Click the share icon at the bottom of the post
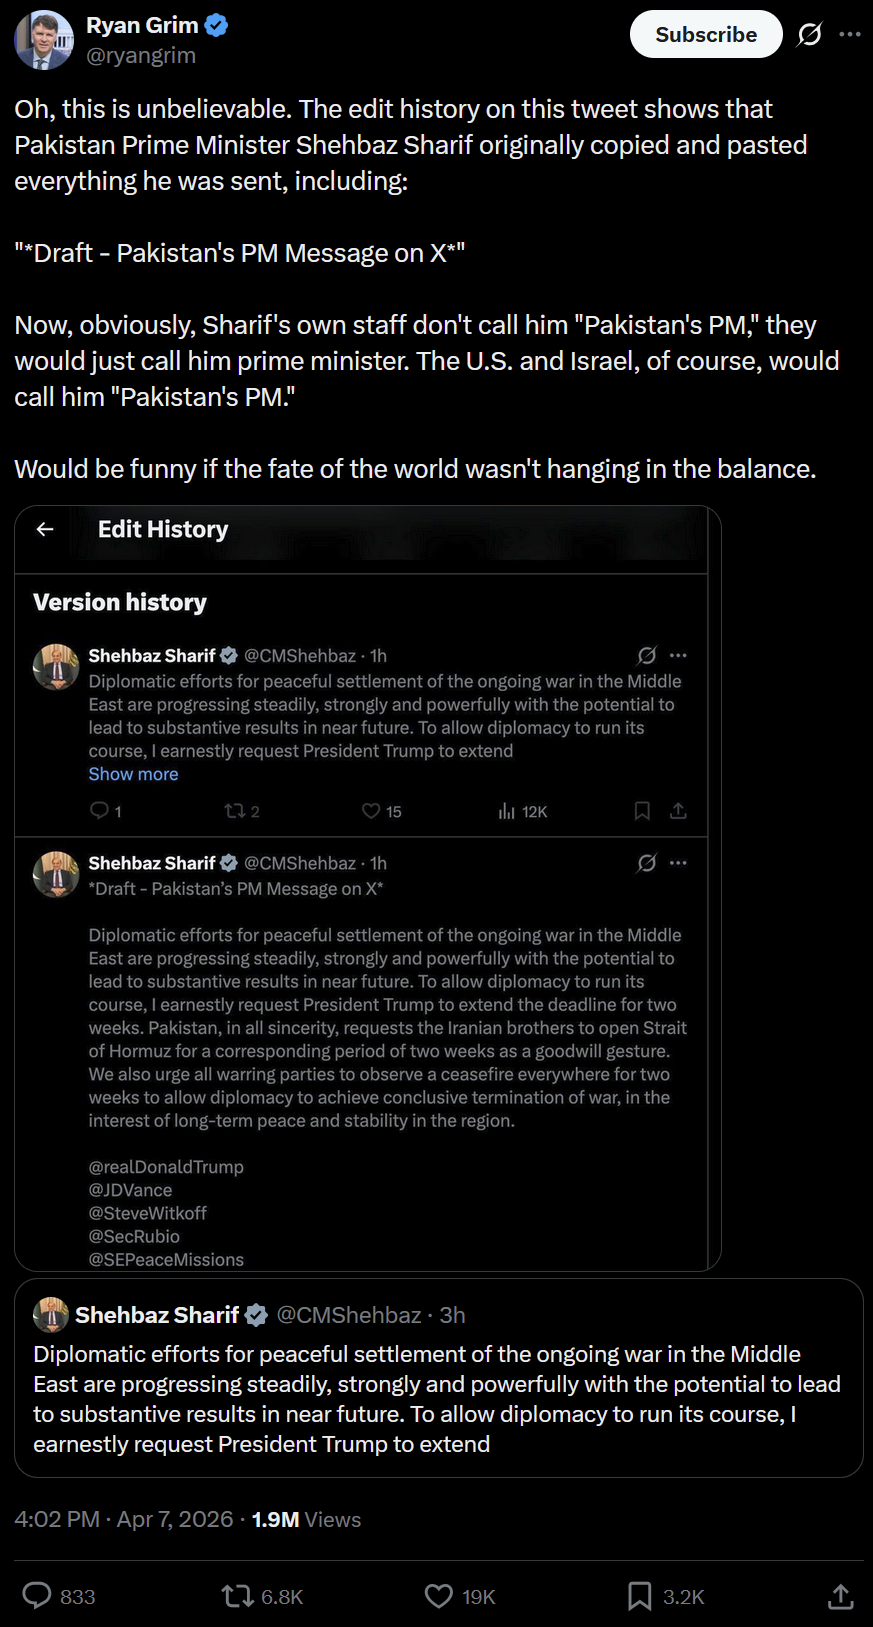873x1627 pixels. click(841, 1596)
